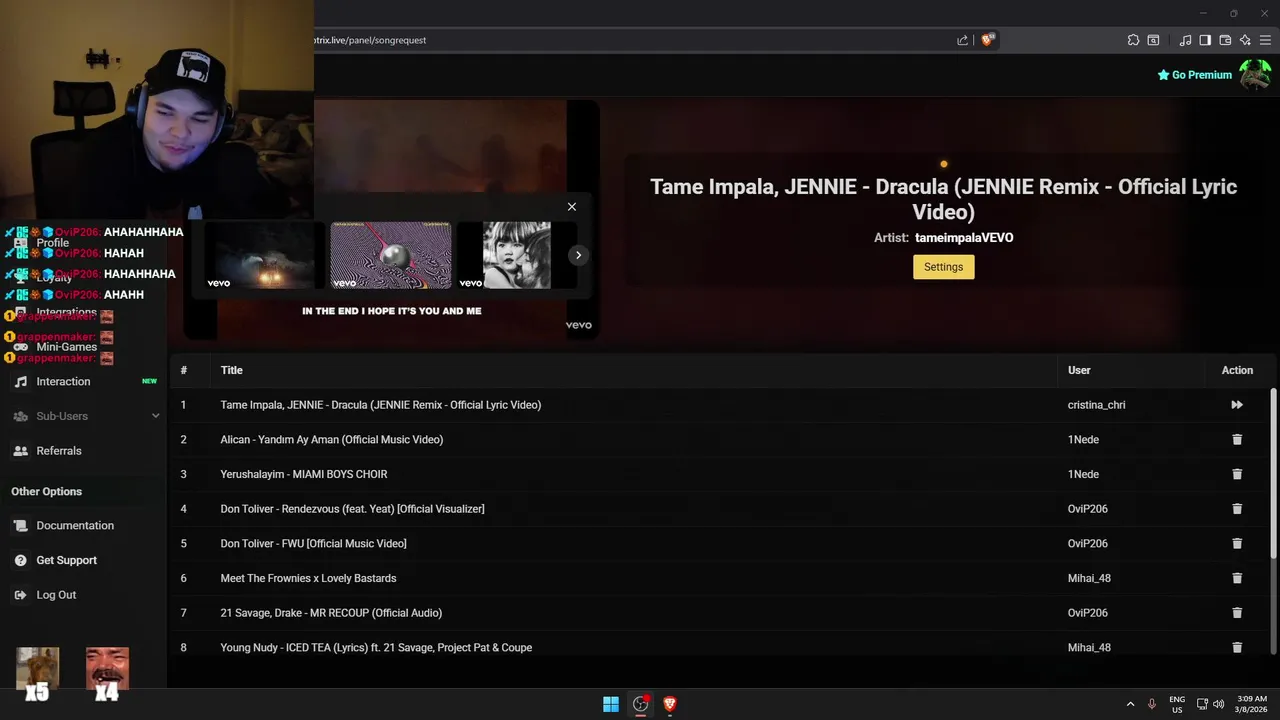Select the black-and-white portrait video thumbnail
The image size is (1280, 720).
click(517, 255)
